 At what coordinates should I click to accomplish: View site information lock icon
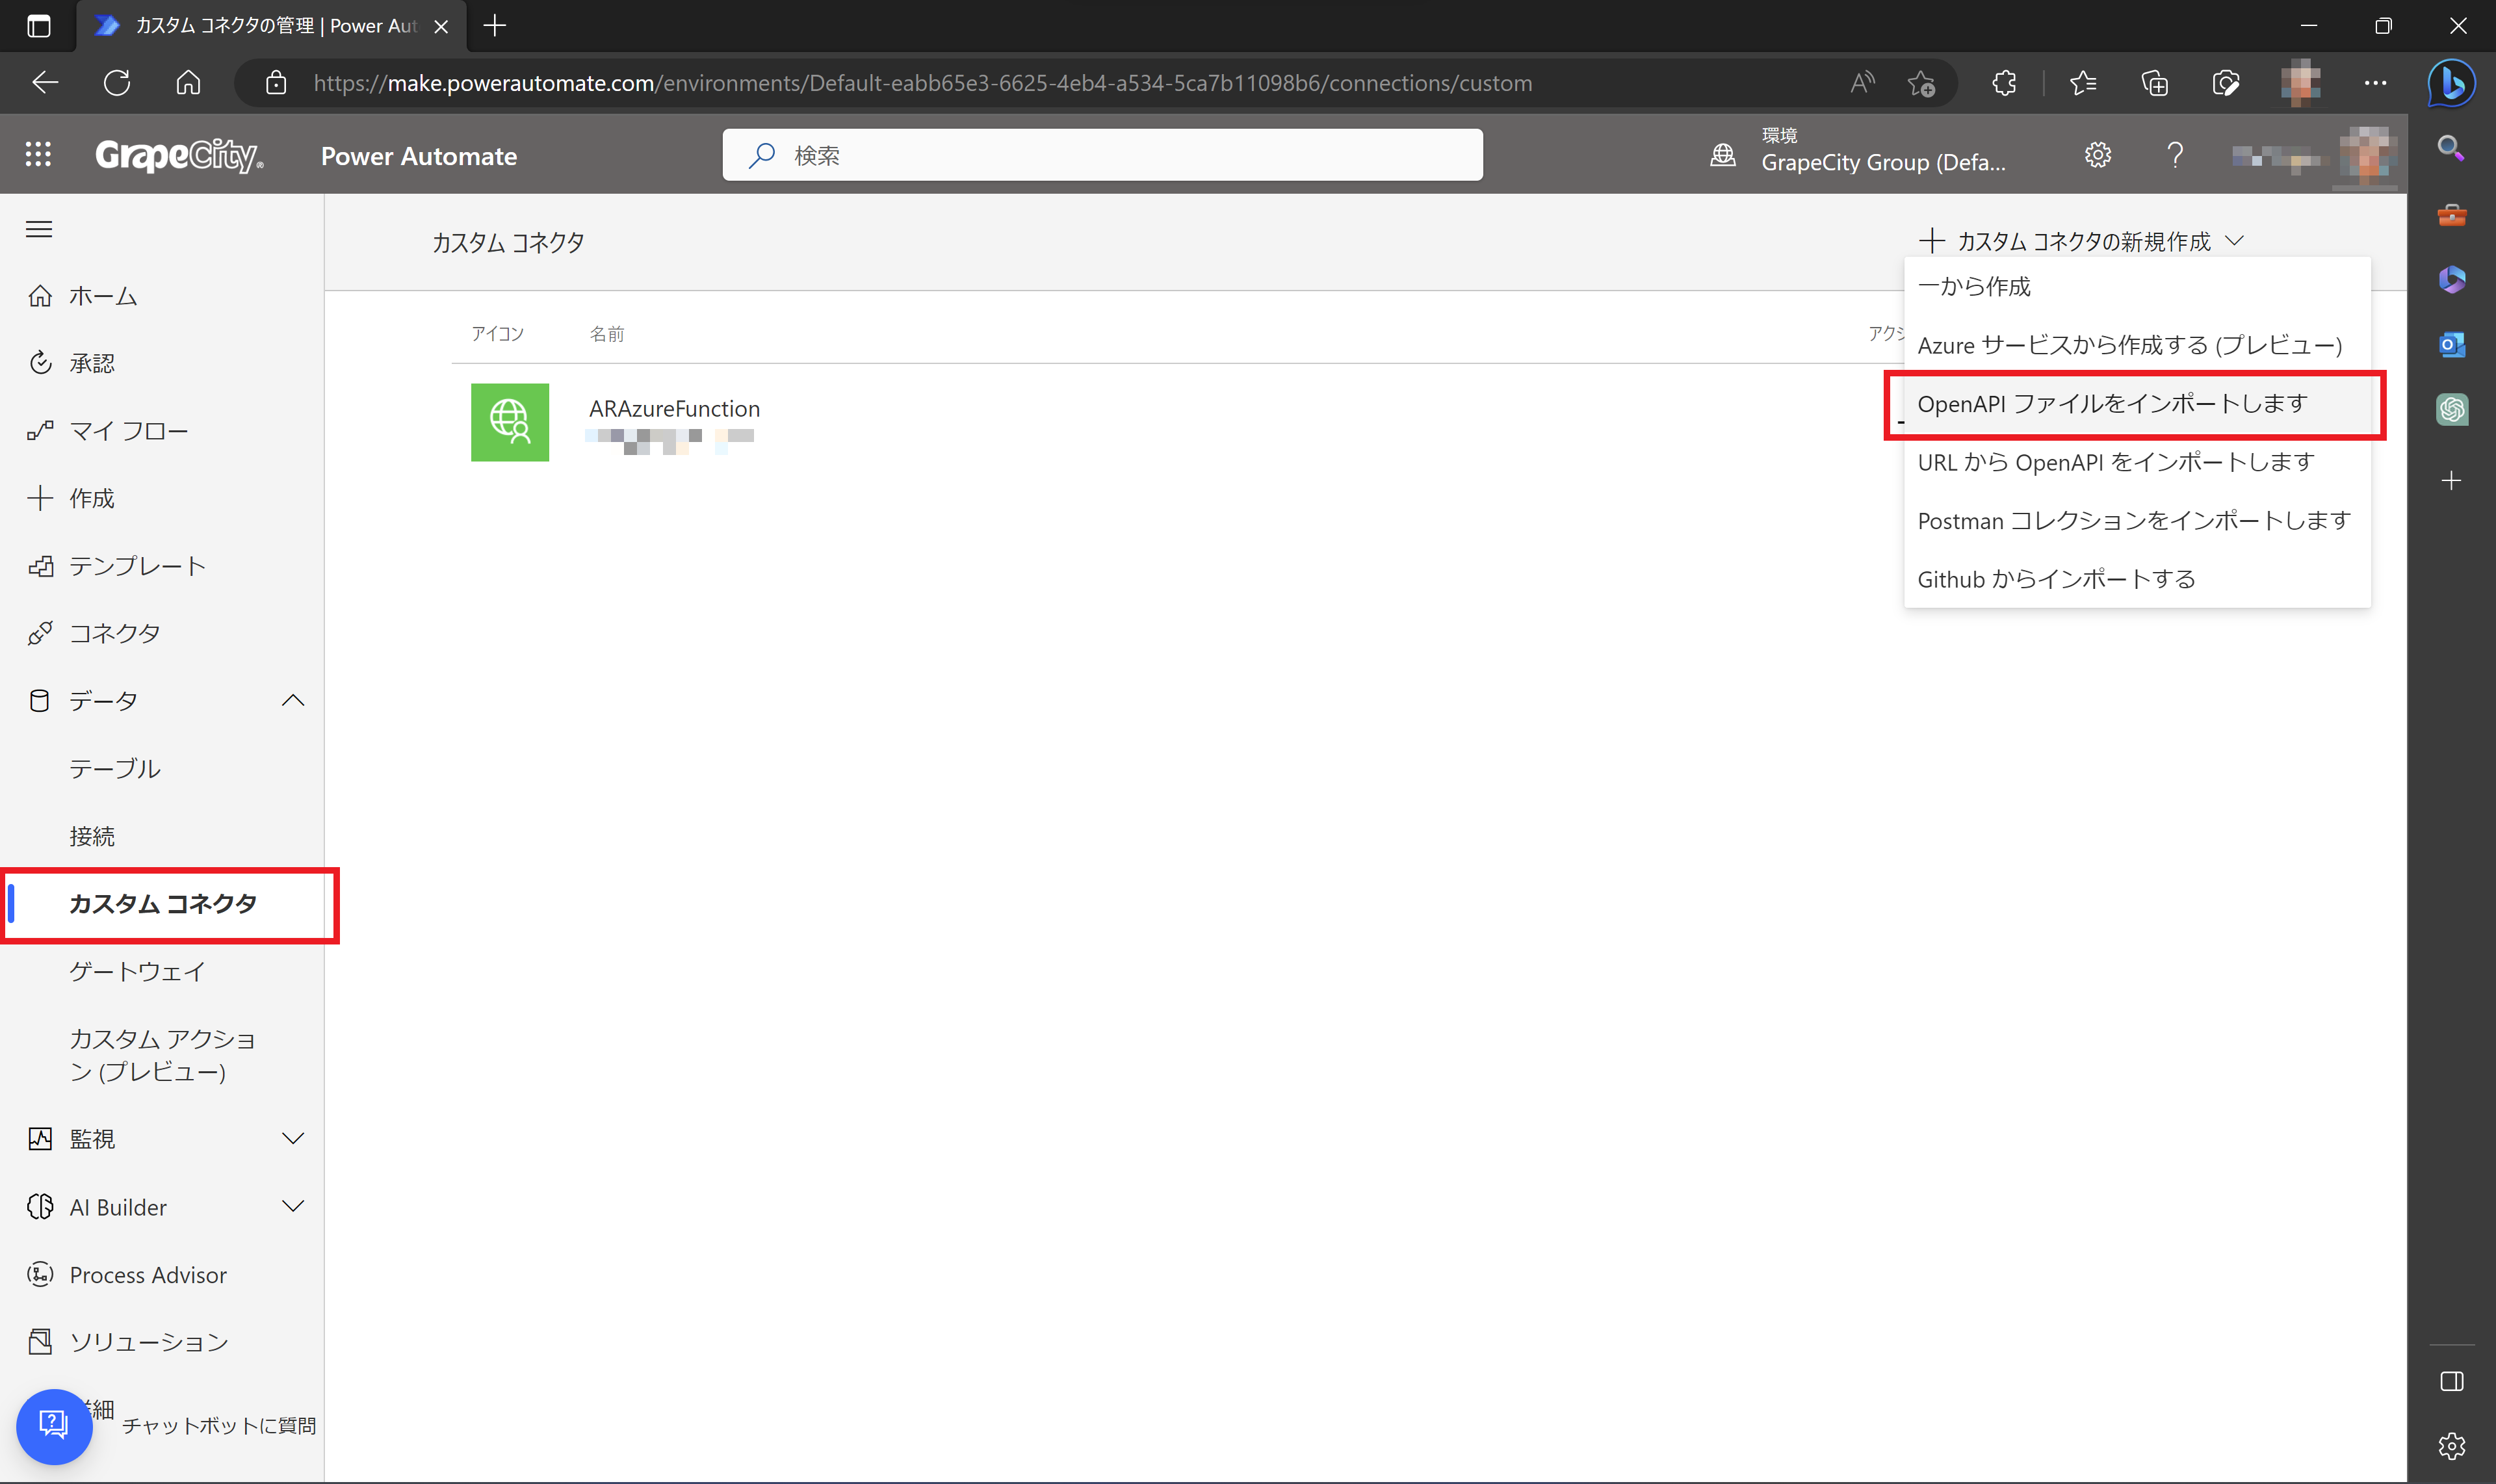coord(276,83)
